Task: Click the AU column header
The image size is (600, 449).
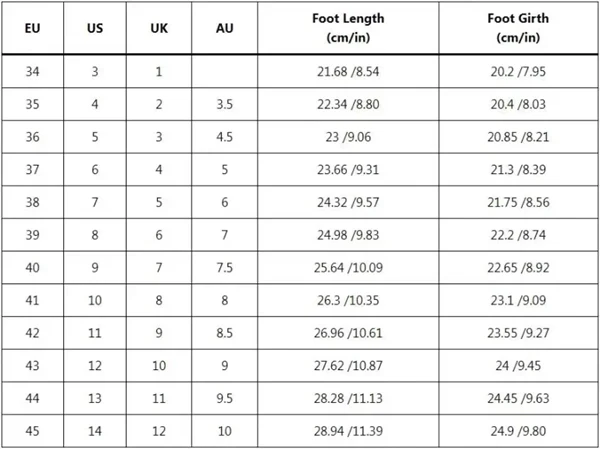Action: (x=224, y=28)
